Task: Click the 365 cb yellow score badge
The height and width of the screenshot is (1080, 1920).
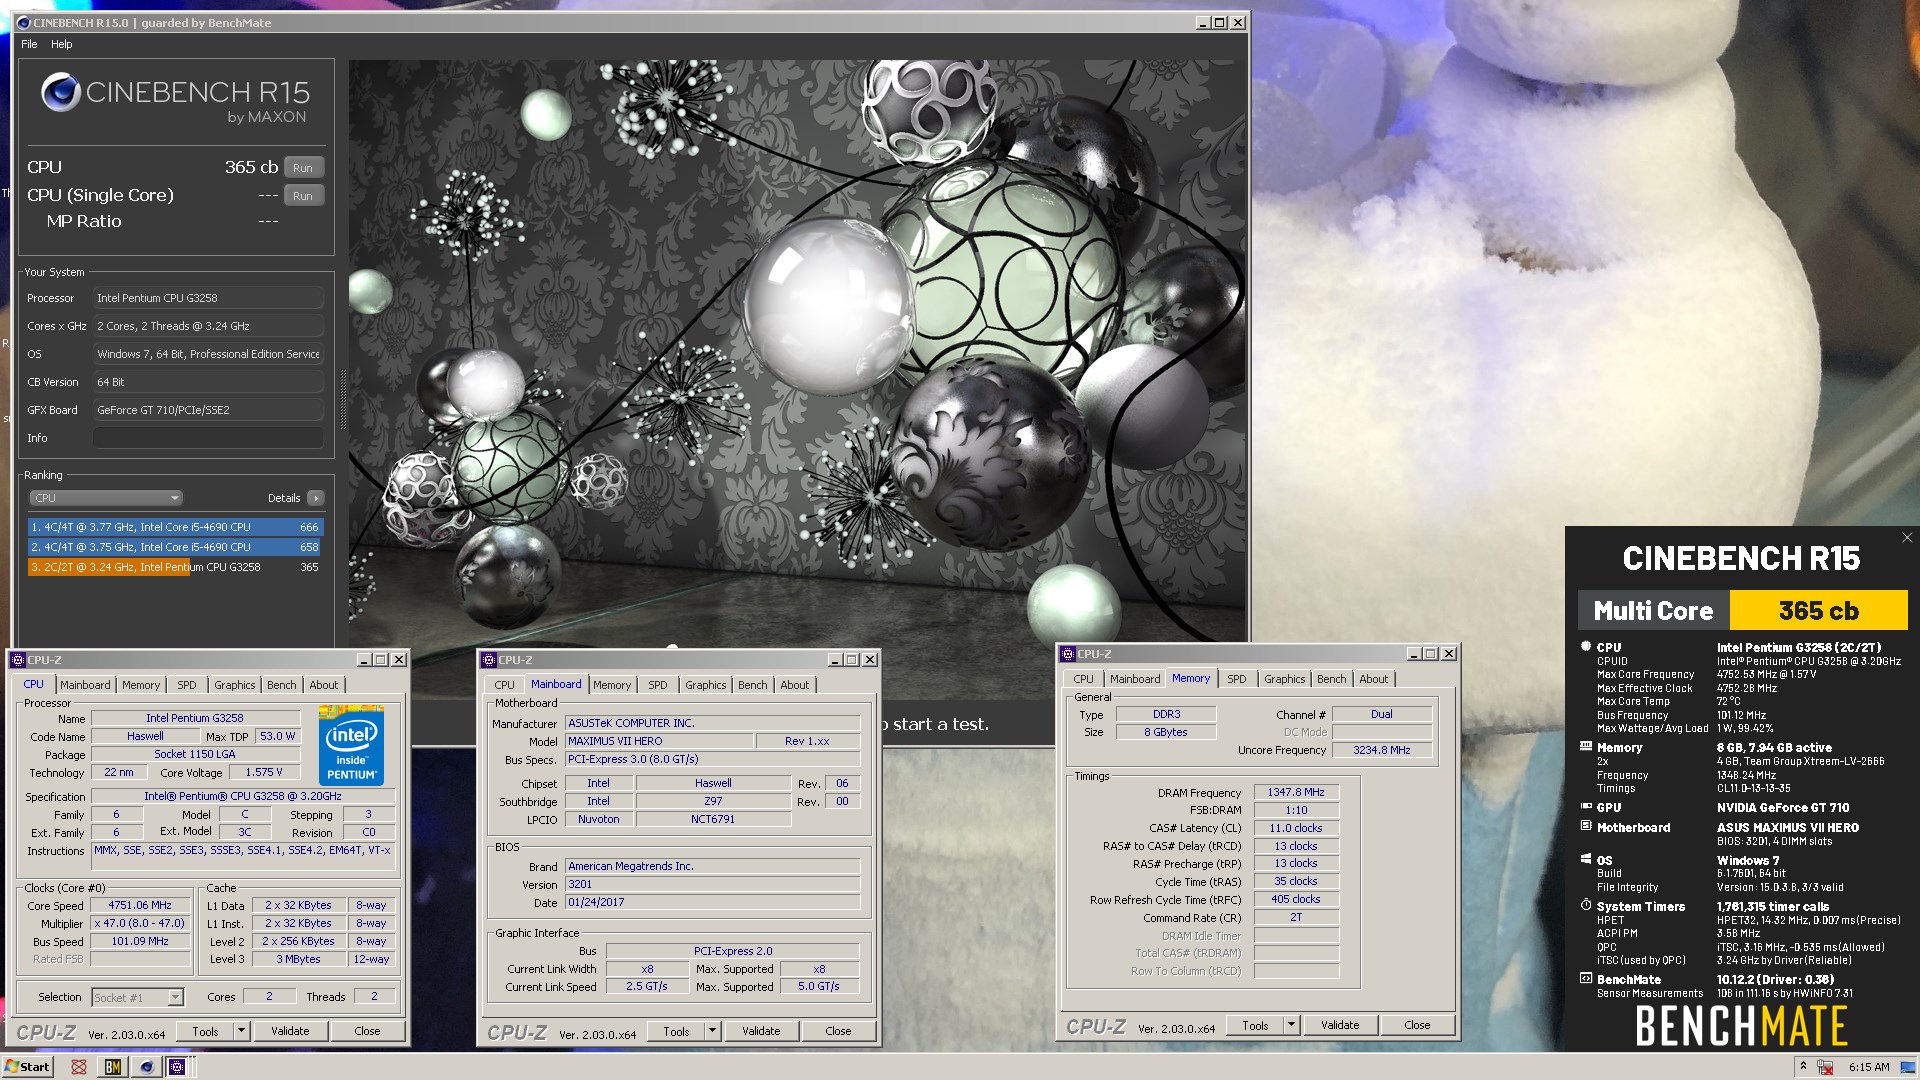Action: (x=1818, y=611)
